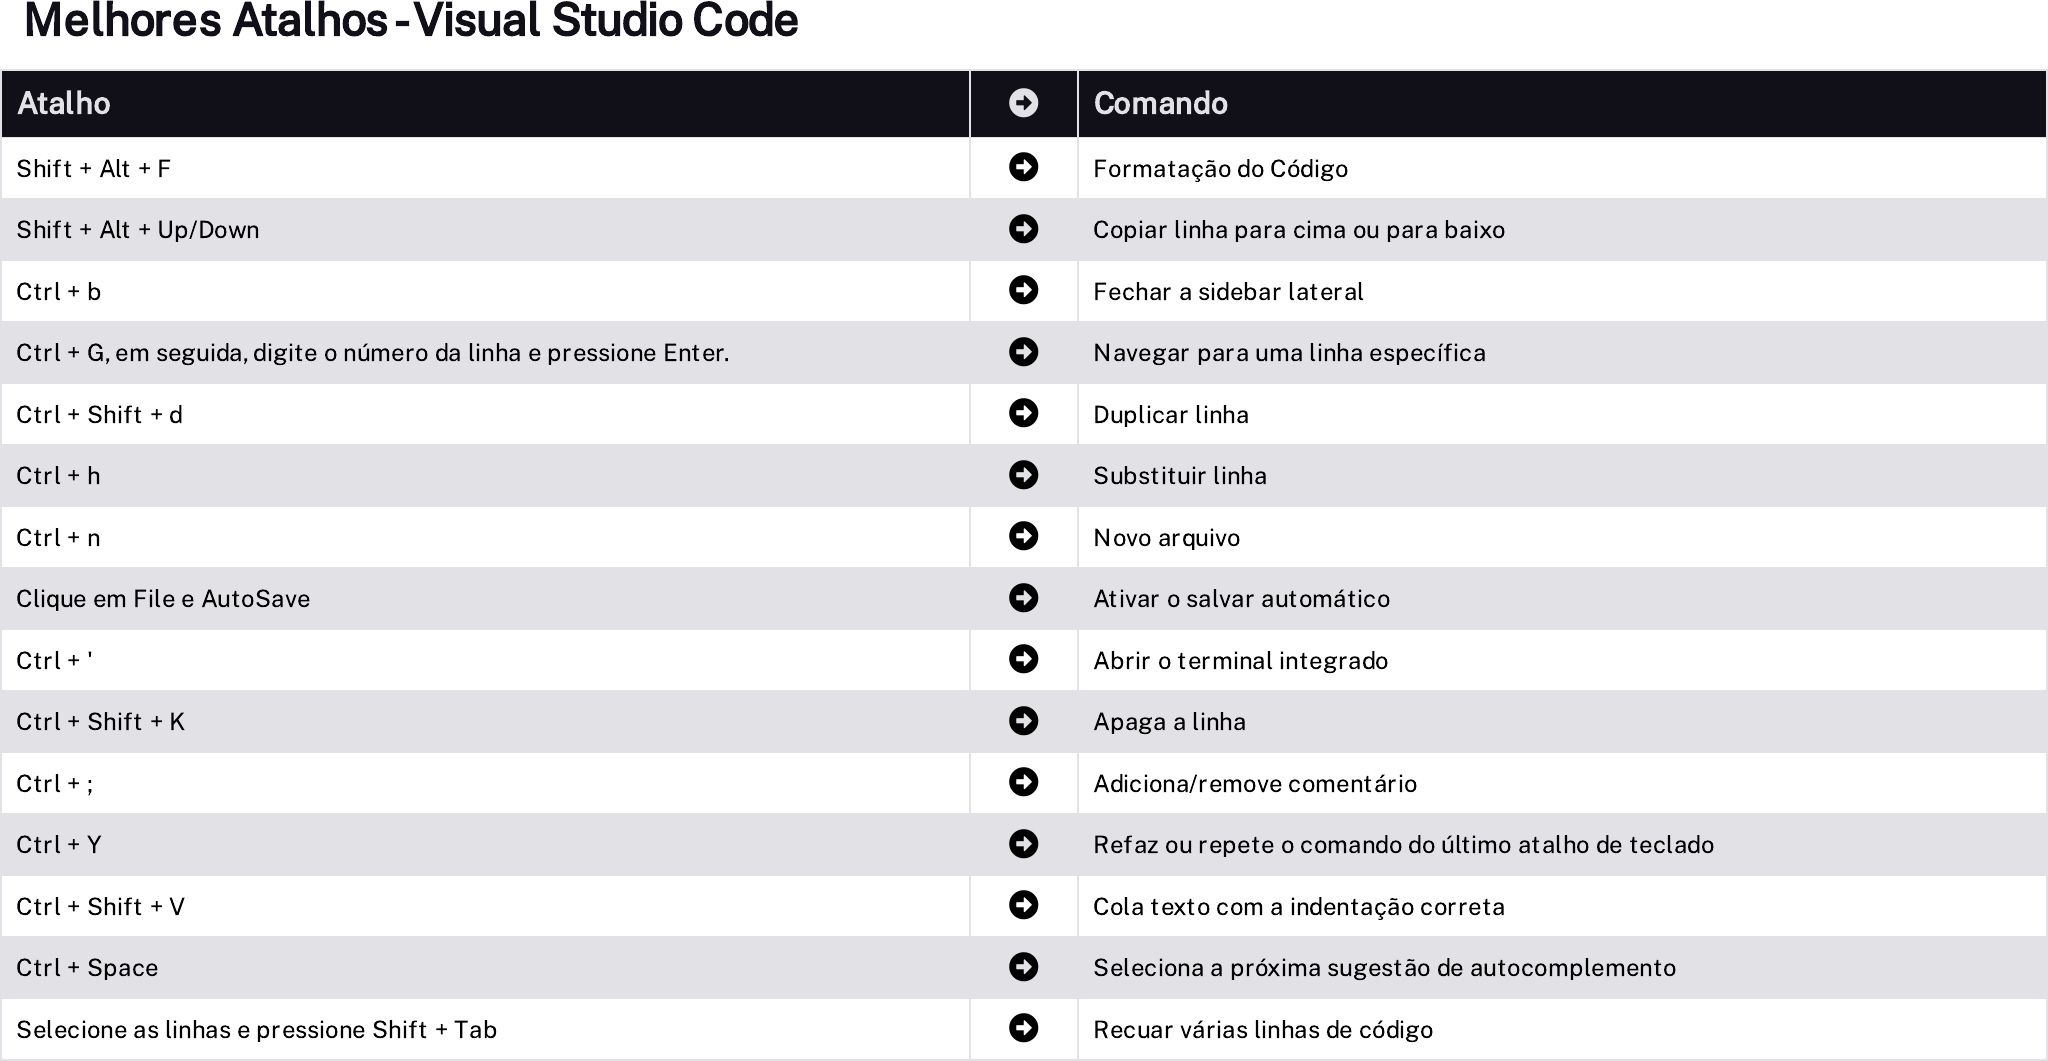This screenshot has height=1061, width=2048.
Task: Click arrow icon beside Novo arquivo
Action: [1023, 536]
